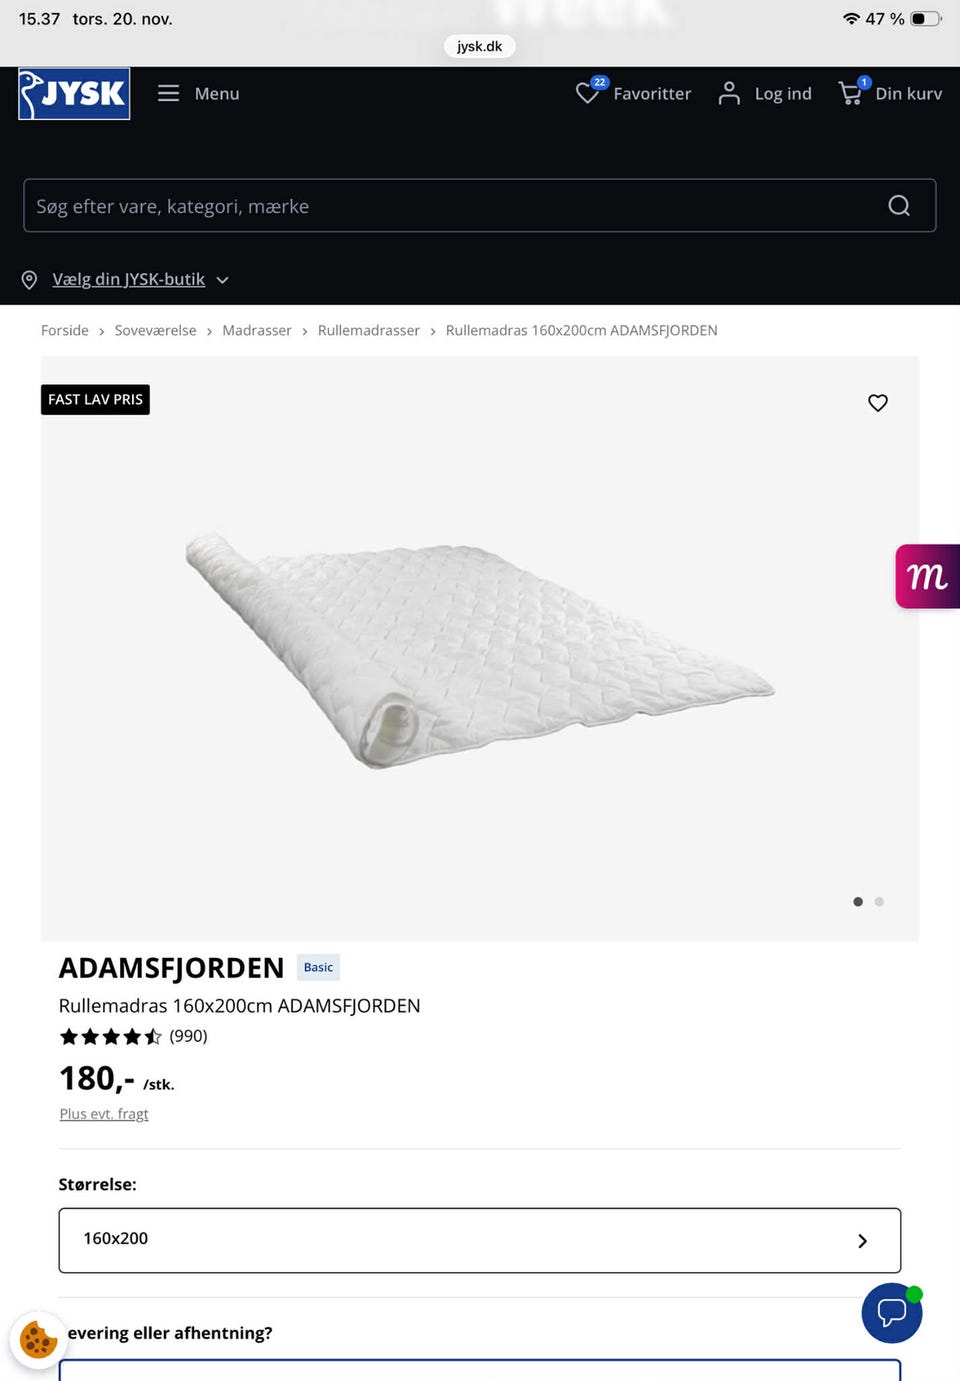Open the 160x200 size selector
This screenshot has height=1381, width=960.
click(480, 1240)
